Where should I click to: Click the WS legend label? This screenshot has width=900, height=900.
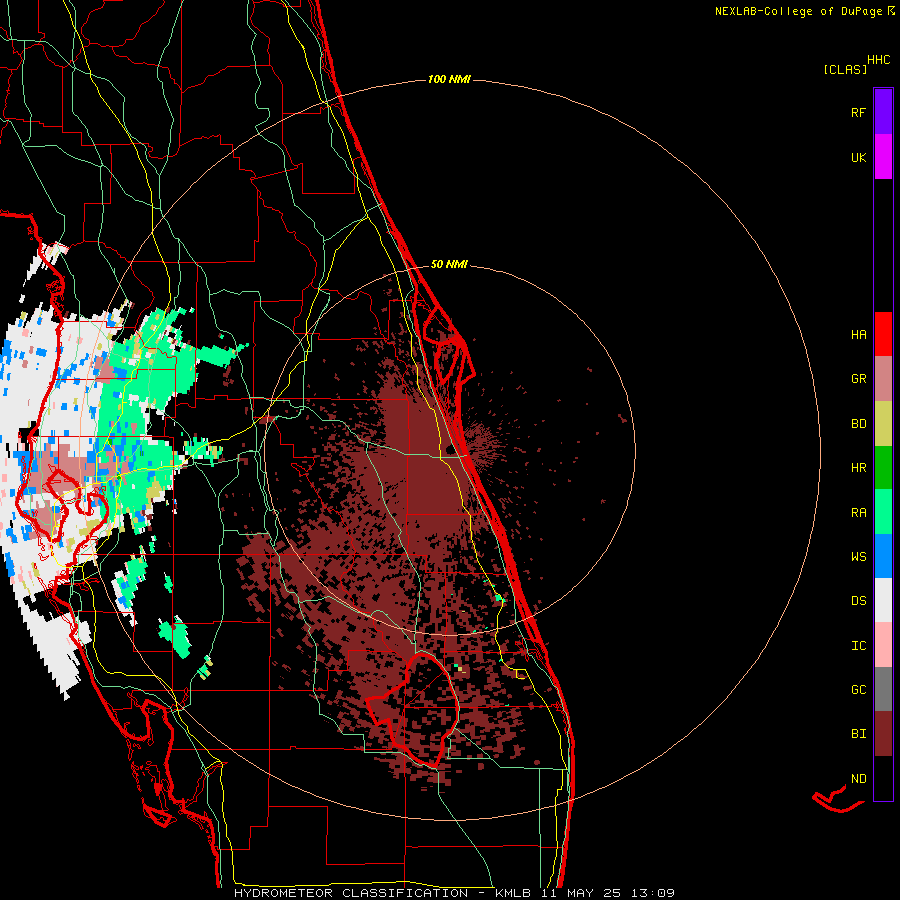pos(858,556)
